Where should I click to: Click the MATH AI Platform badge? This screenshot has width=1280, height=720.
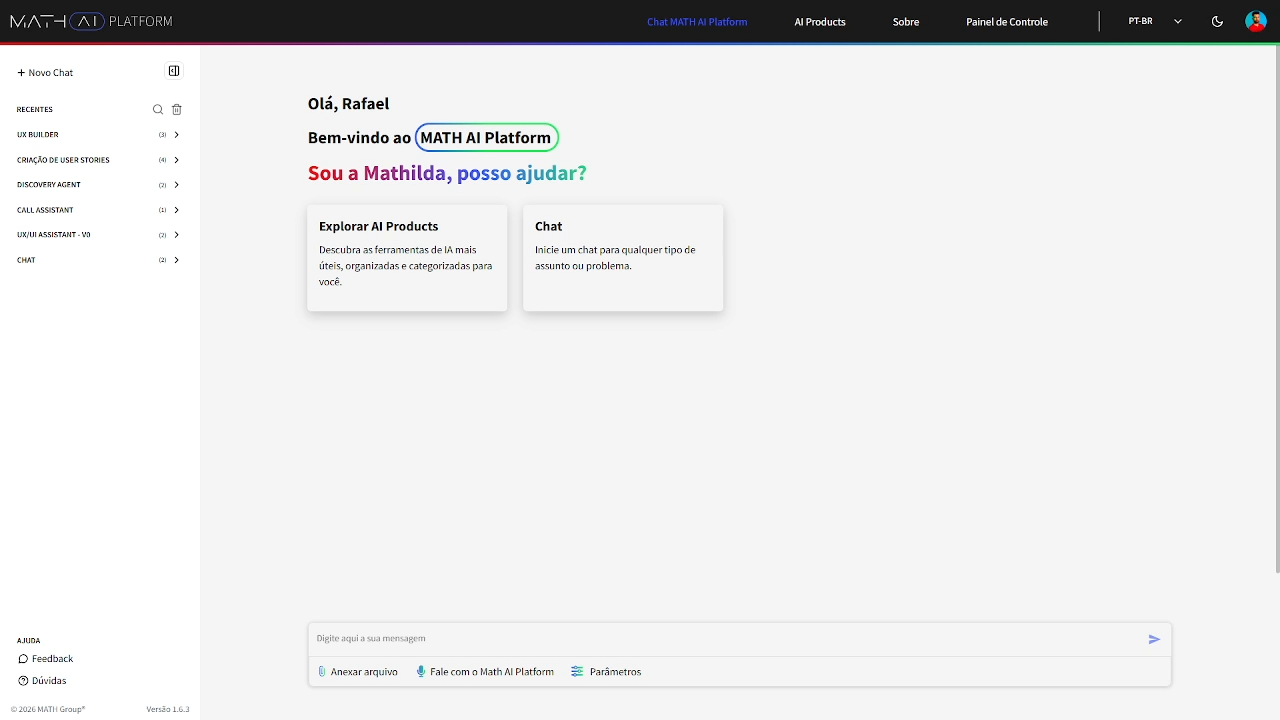tap(486, 138)
